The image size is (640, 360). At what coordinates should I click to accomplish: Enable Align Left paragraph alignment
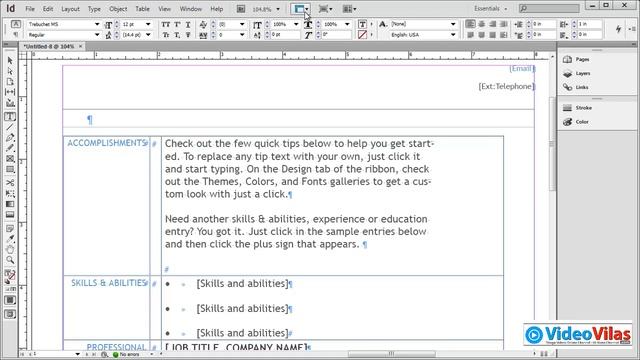coord(470,24)
